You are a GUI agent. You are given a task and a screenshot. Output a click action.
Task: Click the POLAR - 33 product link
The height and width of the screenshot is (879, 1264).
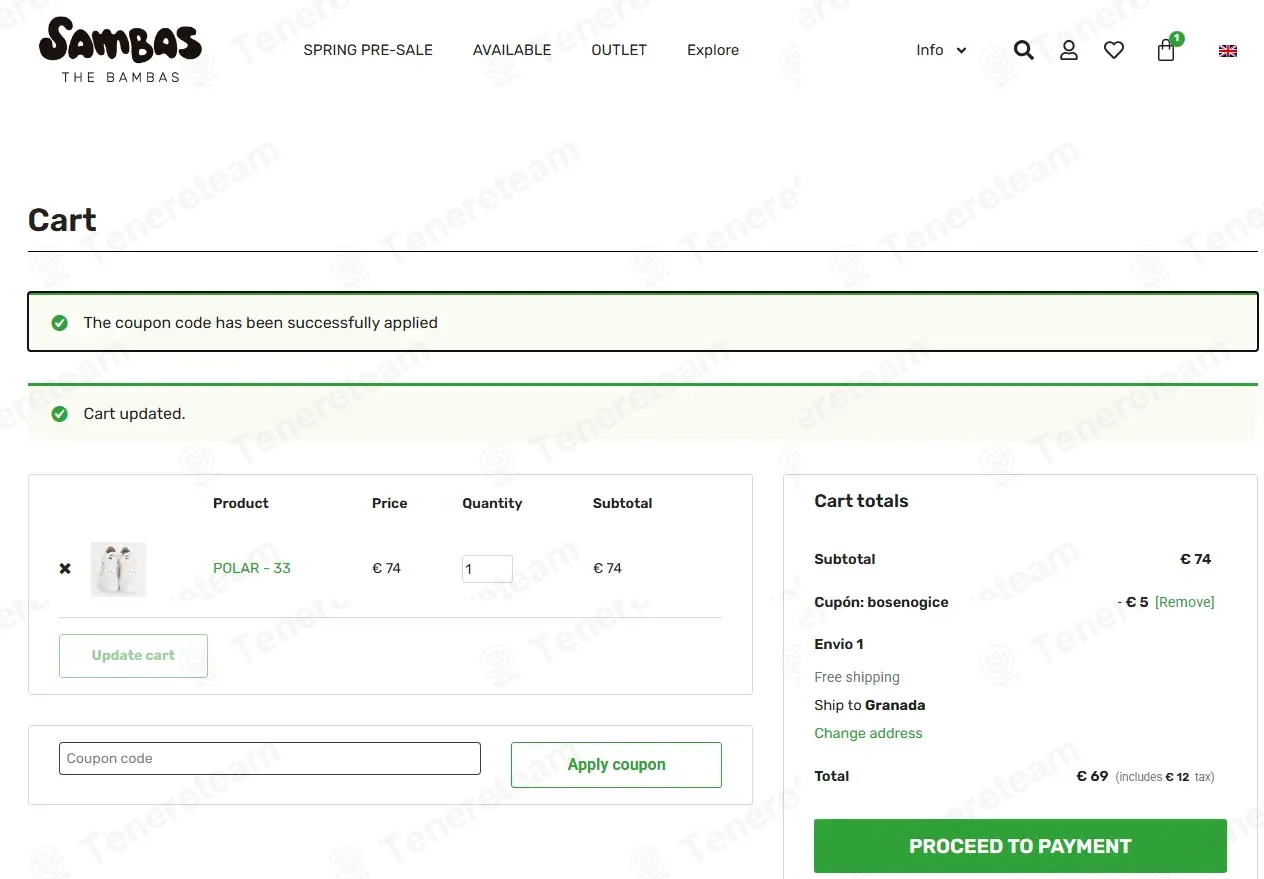point(252,568)
